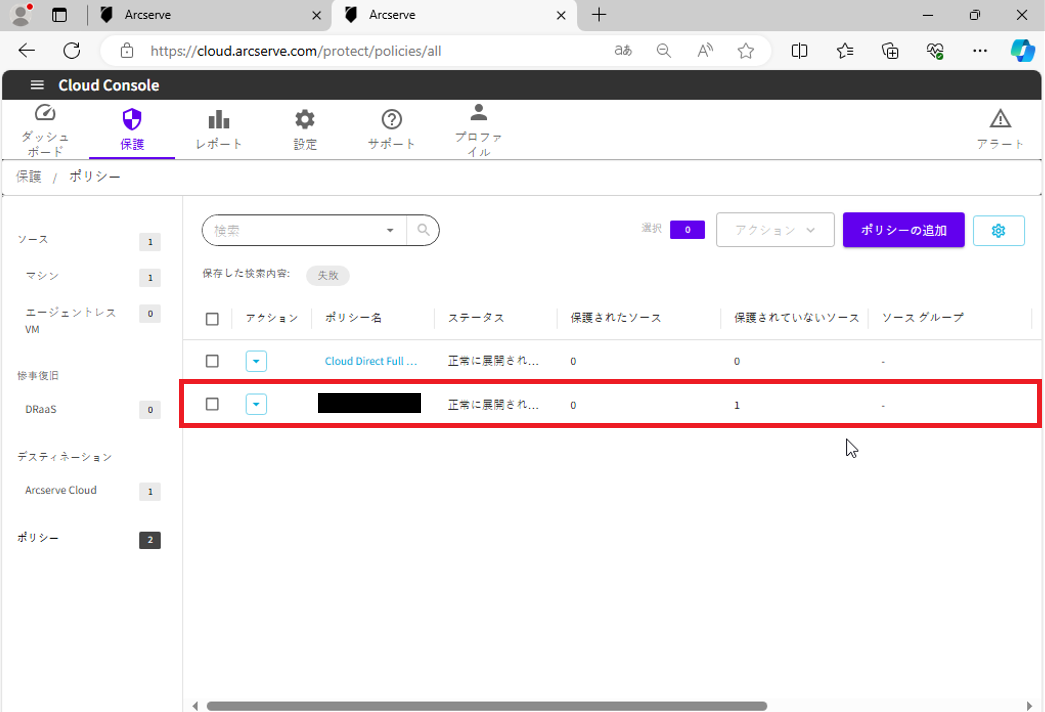The width and height of the screenshot is (1045, 712).
Task: Open the Alerts (アラート) warning triangle icon
Action: [1000, 119]
